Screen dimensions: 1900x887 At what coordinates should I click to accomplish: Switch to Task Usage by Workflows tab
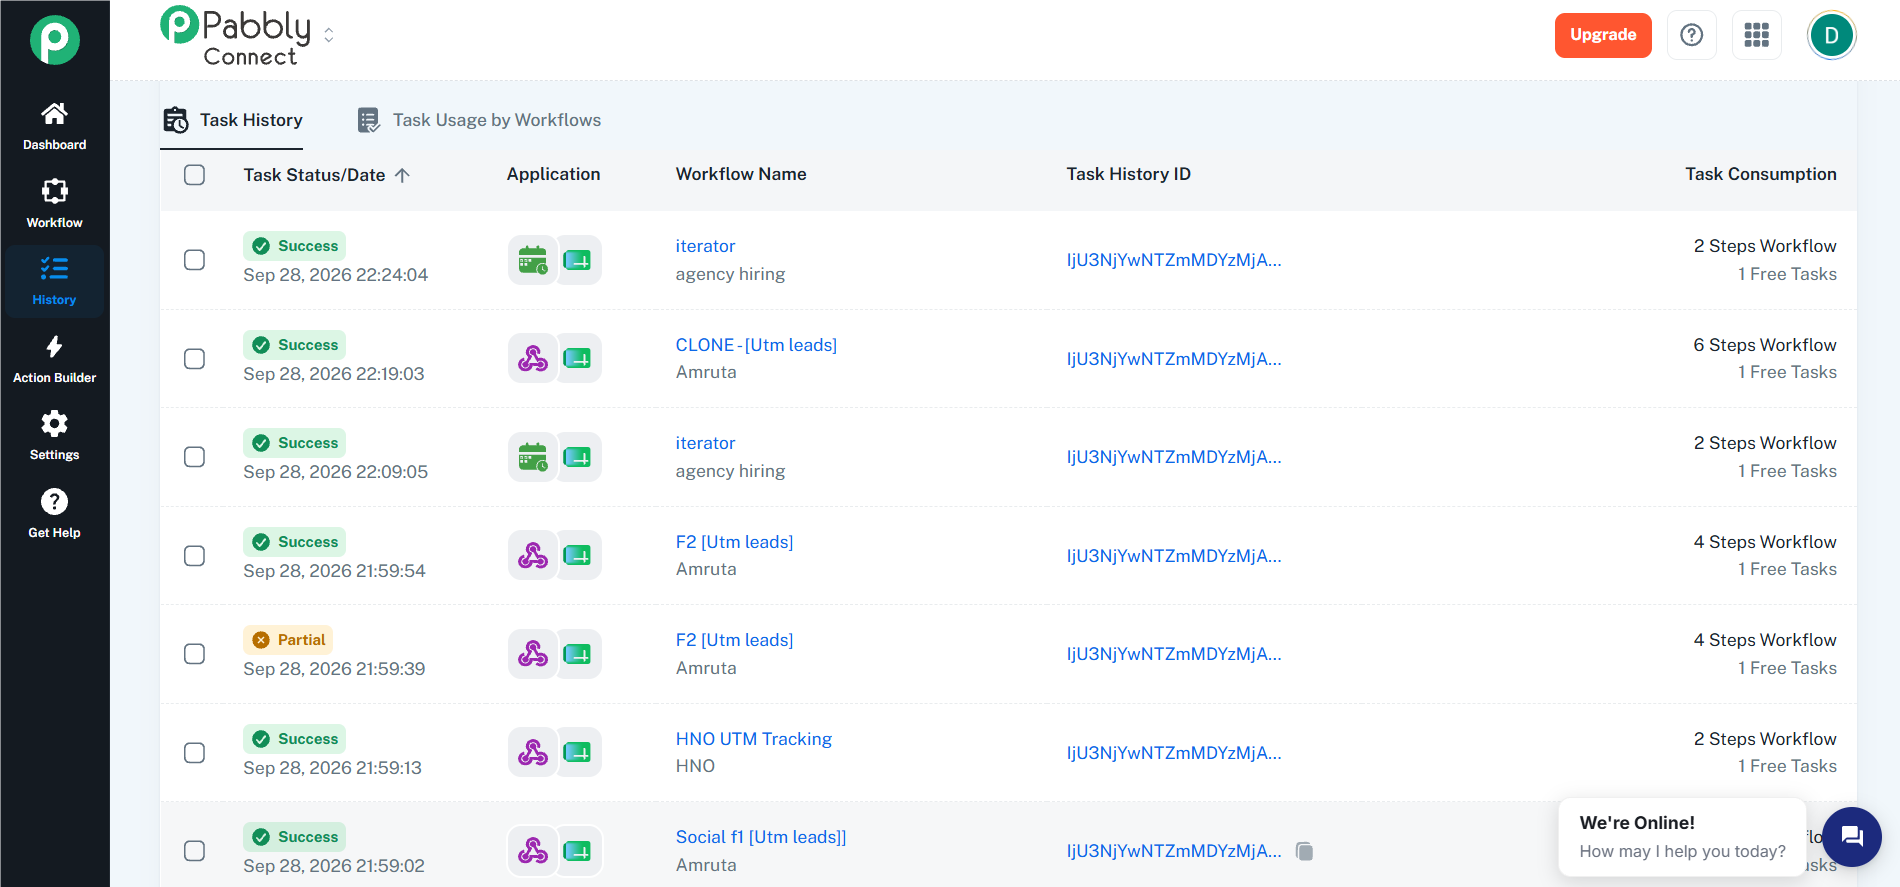coord(479,120)
